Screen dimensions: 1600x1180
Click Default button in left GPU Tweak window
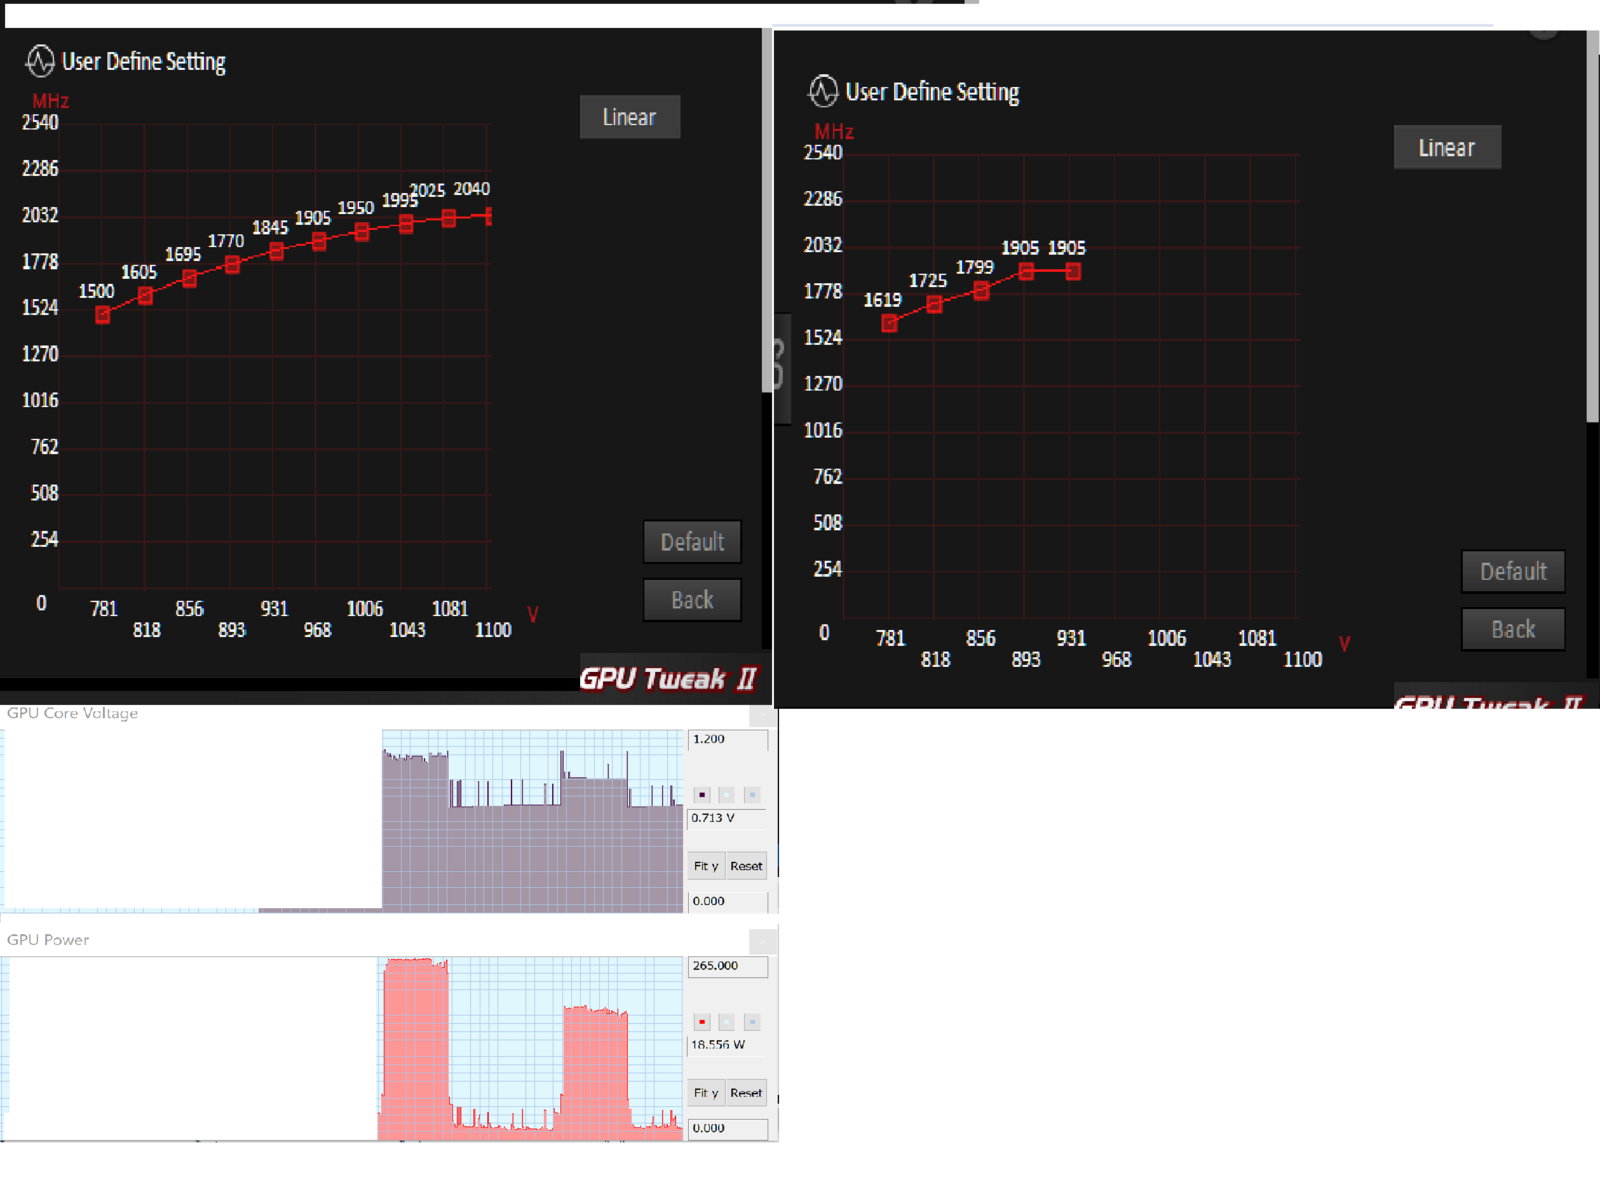pos(692,542)
